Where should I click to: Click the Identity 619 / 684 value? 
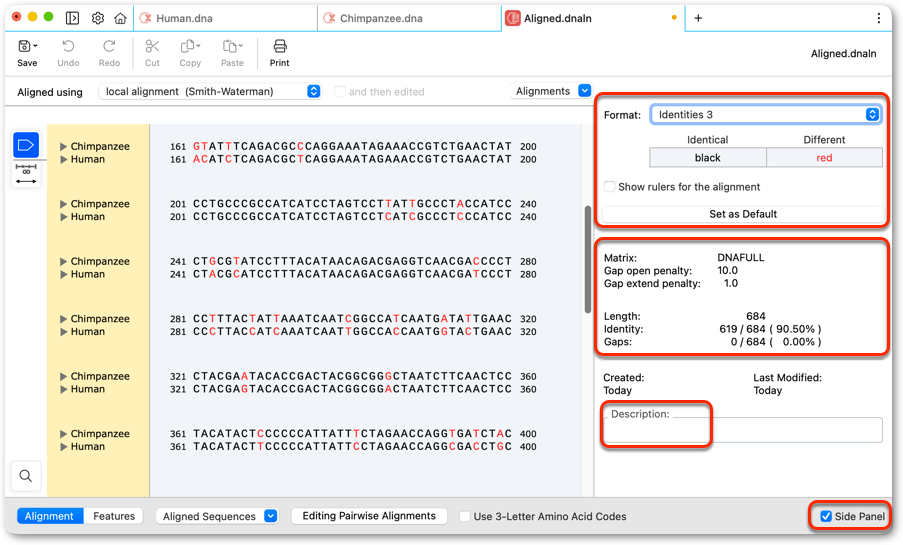[x=770, y=329]
